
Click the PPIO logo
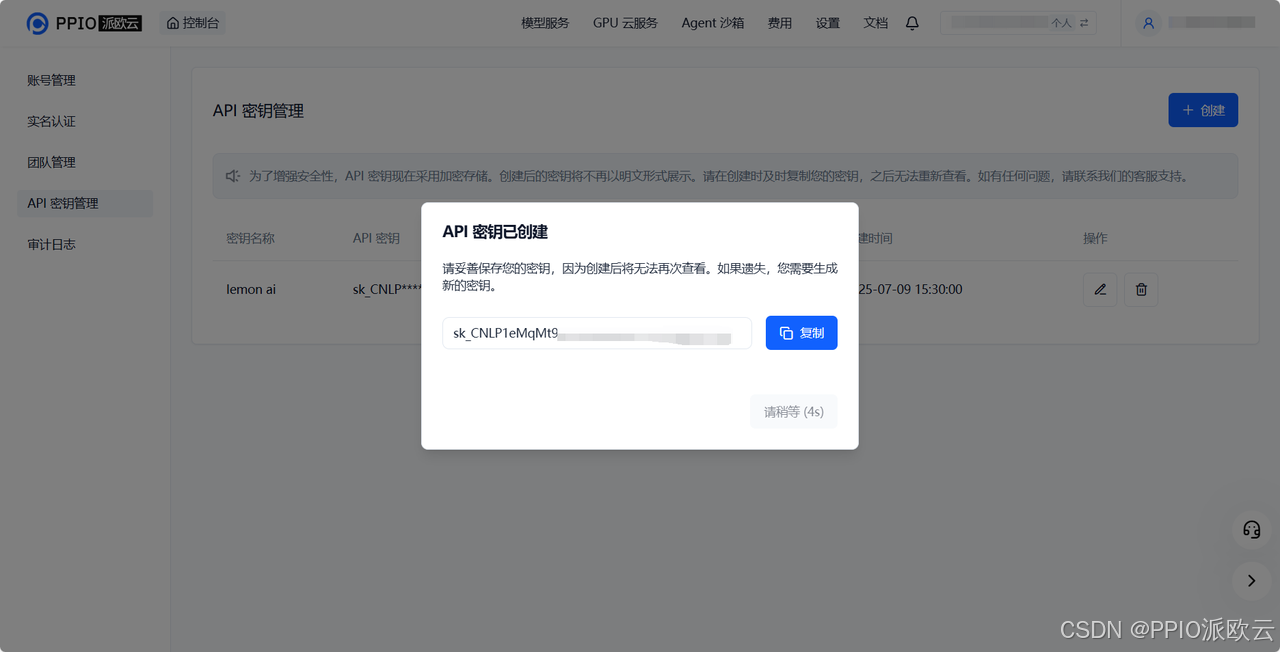[84, 23]
